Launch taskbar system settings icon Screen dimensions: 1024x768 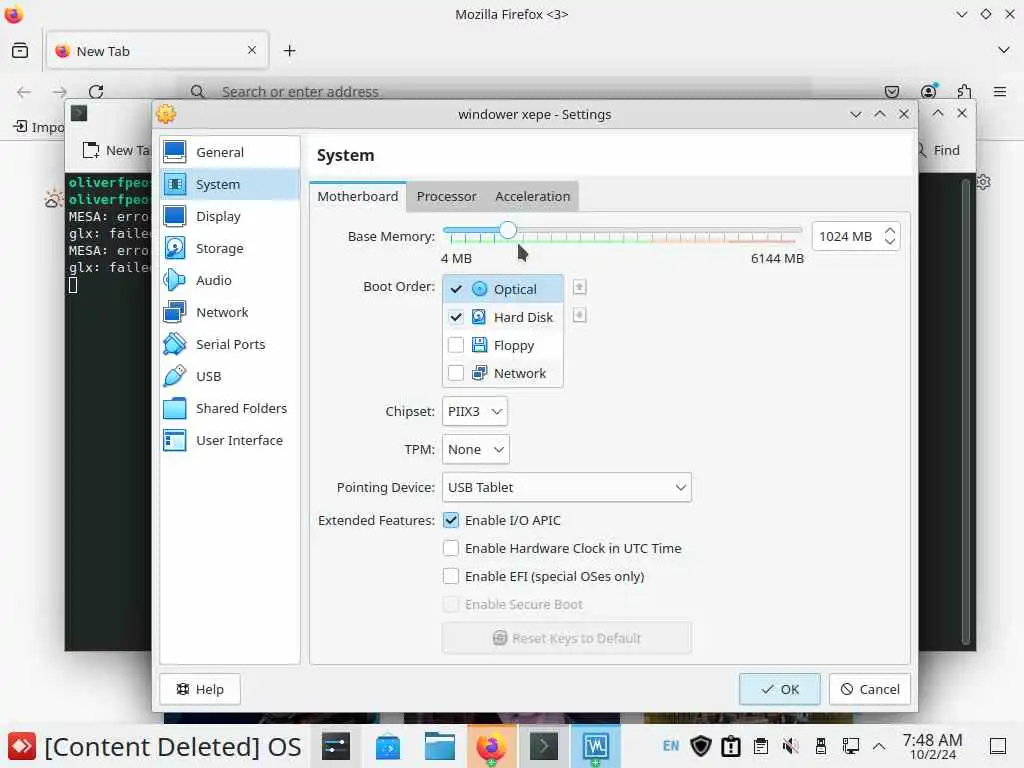(x=336, y=746)
